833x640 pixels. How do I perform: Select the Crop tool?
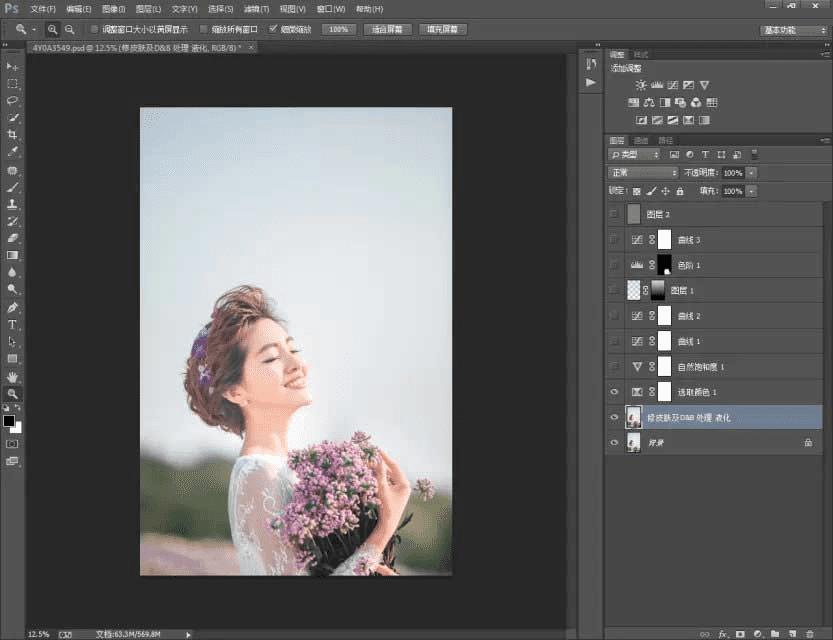click(x=13, y=134)
